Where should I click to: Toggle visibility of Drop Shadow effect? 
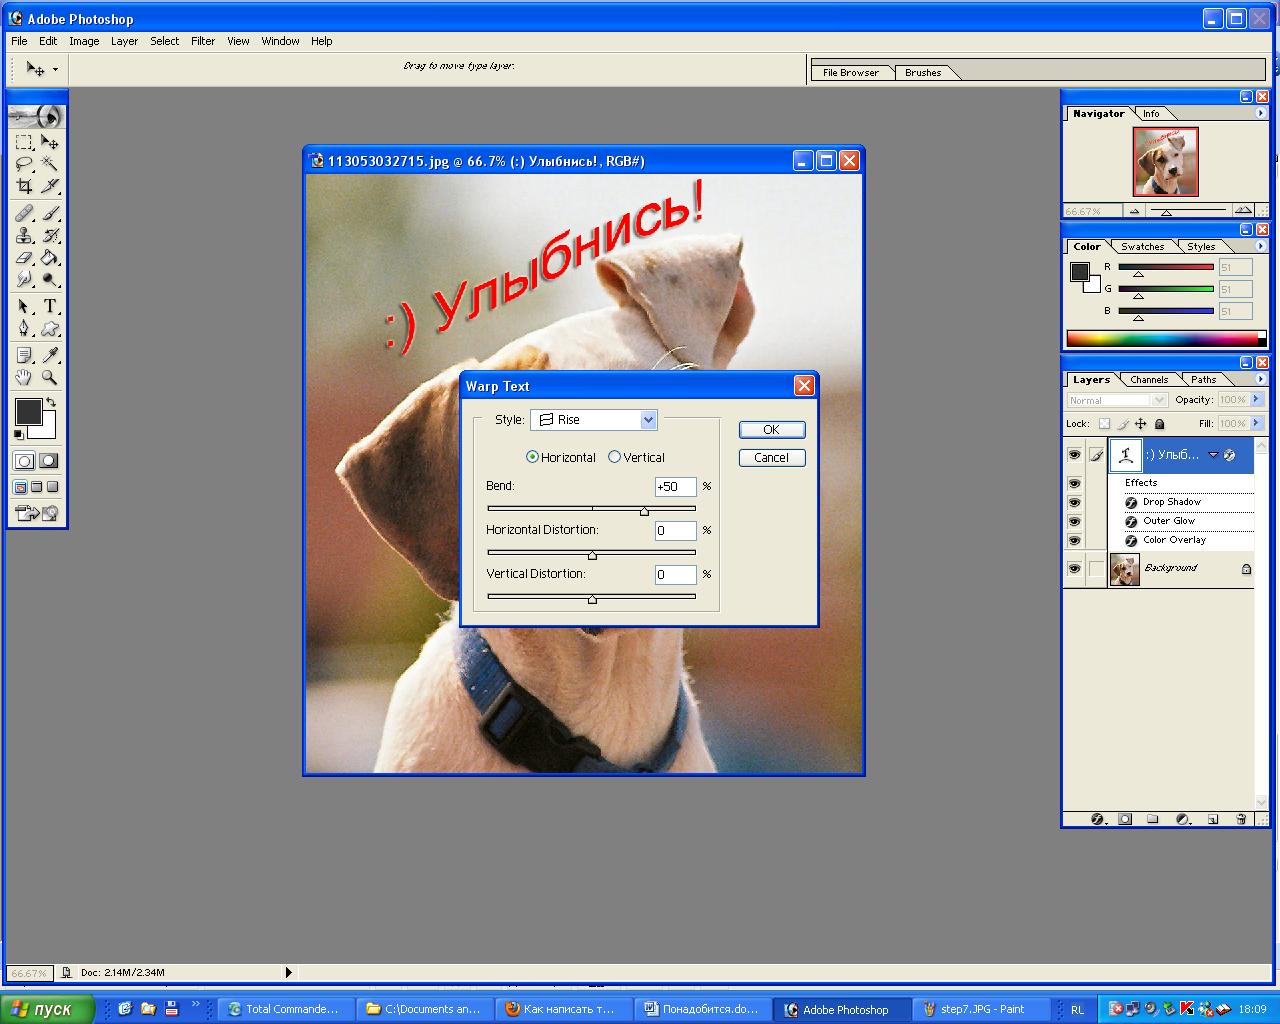point(1075,502)
